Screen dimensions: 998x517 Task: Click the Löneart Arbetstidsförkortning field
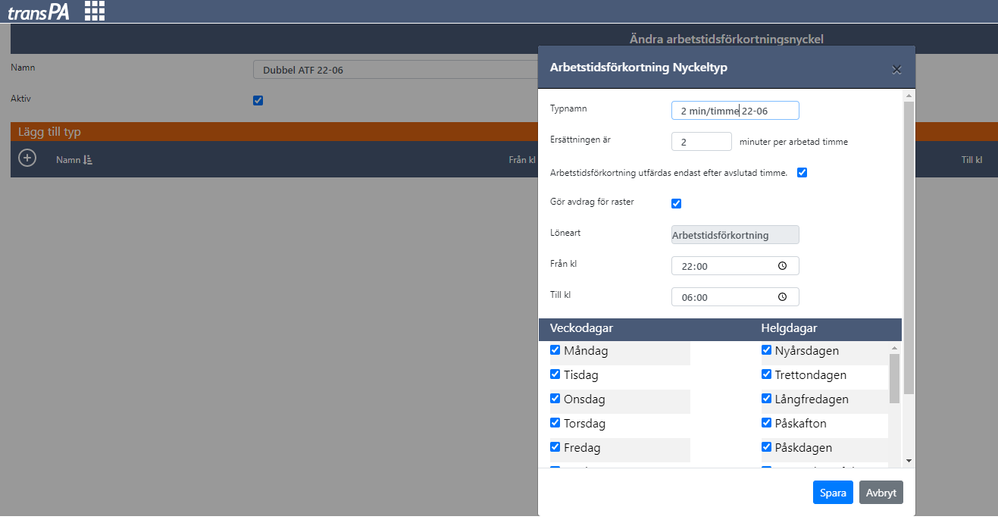(735, 235)
